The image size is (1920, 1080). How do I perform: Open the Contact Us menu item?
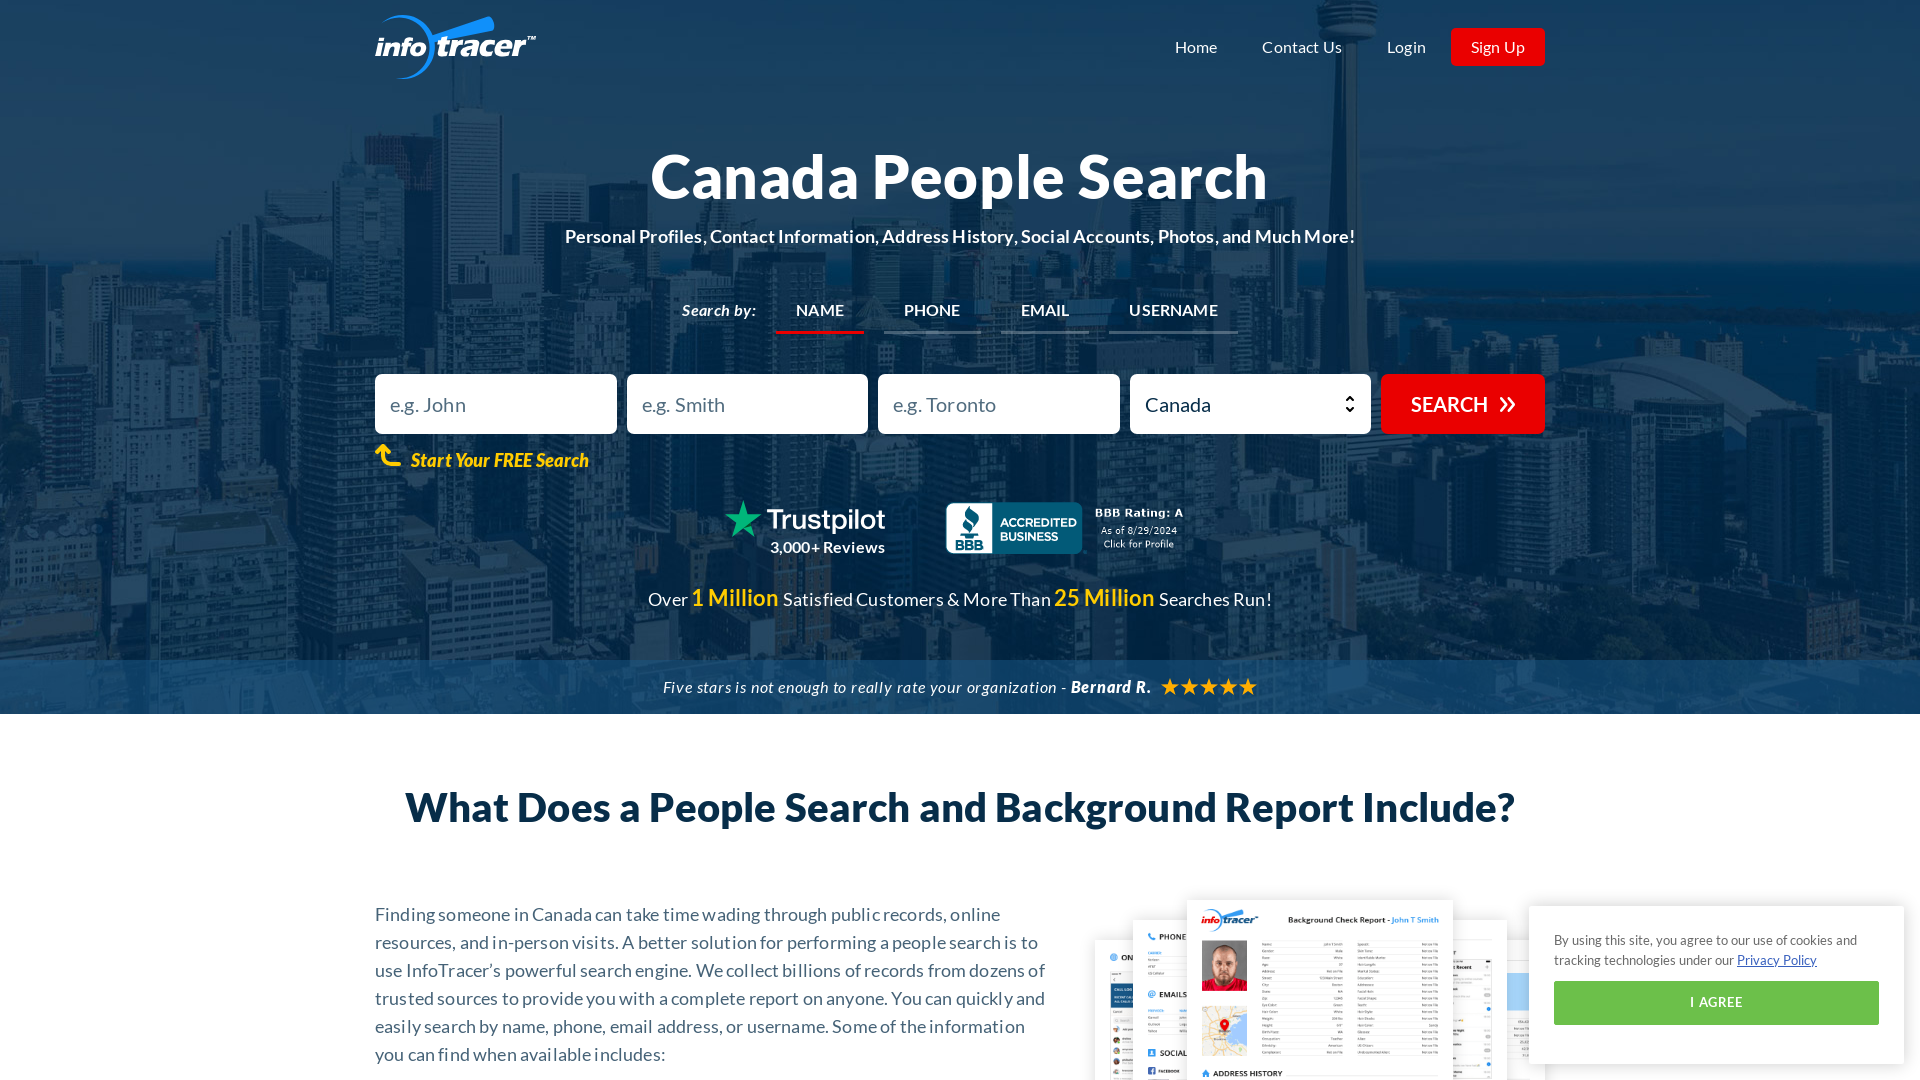pos(1302,46)
